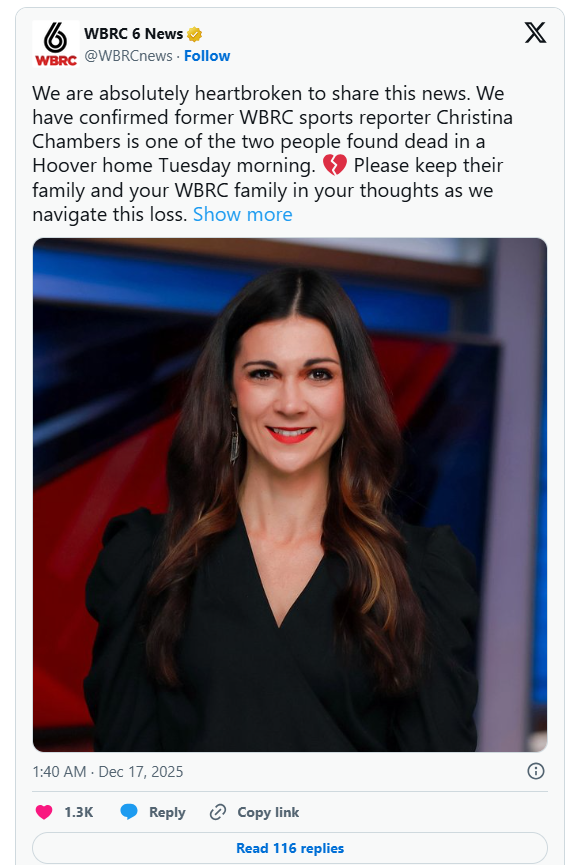Open the Read 116 replies button
This screenshot has width=582, height=865.
coord(290,848)
